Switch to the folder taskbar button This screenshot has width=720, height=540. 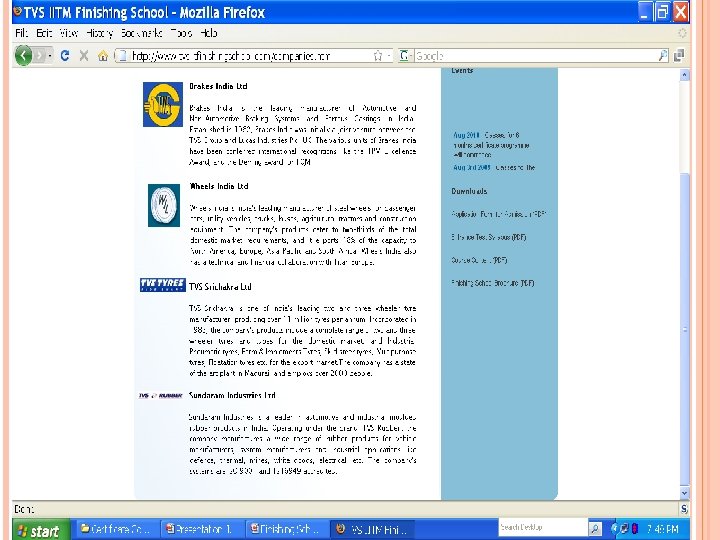click(x=117, y=529)
